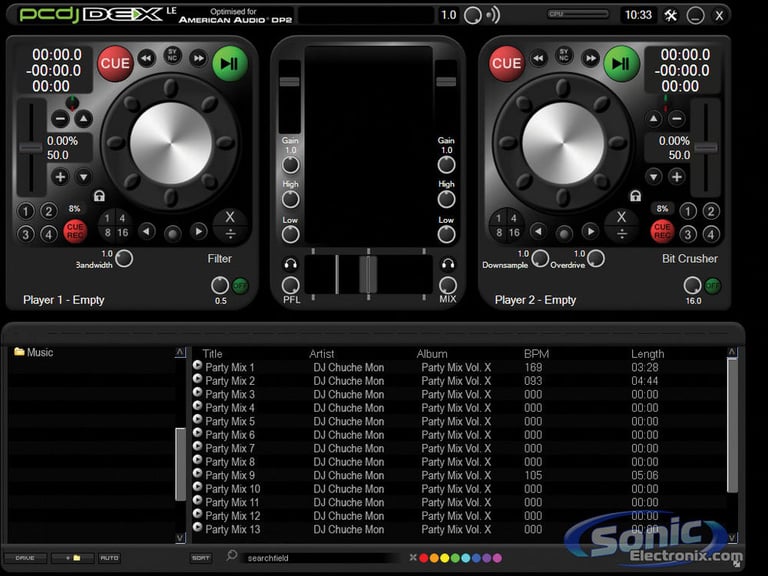Select the Party Mix 9 track row
Viewport: 768px width, 576px height.
459,475
